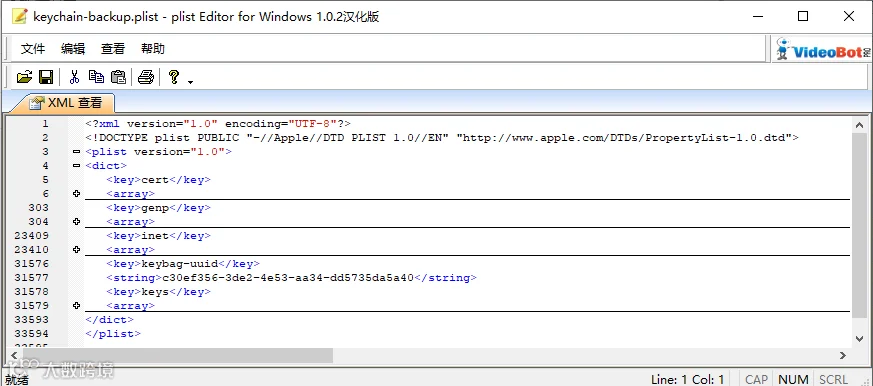Expand the keys array on line 31579
Viewport: 873px width, 386px height.
coord(76,306)
